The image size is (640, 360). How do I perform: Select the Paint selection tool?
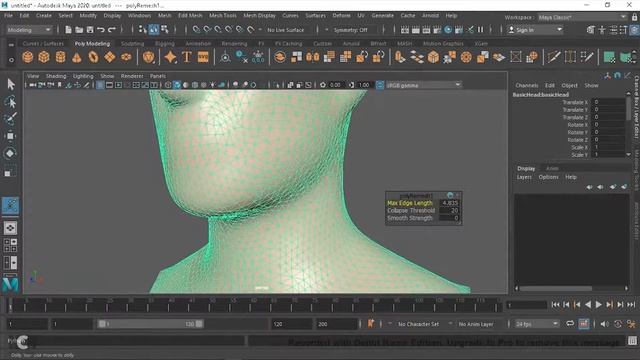click(11, 119)
